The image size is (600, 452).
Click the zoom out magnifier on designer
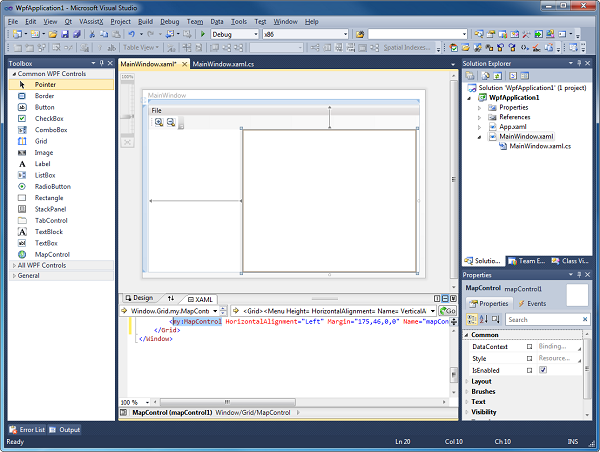pyautogui.click(x=170, y=122)
